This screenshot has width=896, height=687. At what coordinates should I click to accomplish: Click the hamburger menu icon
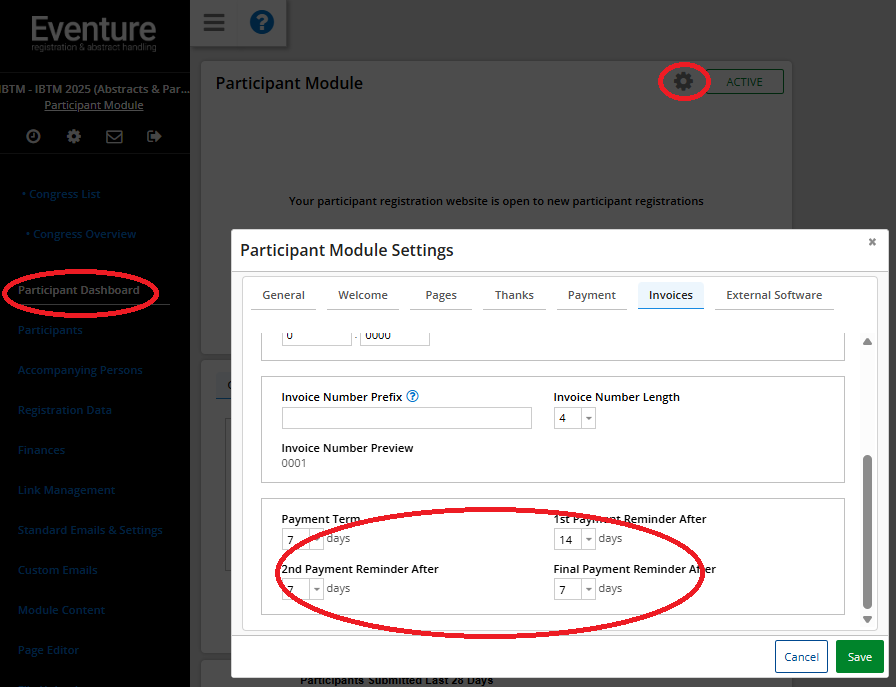coord(214,23)
